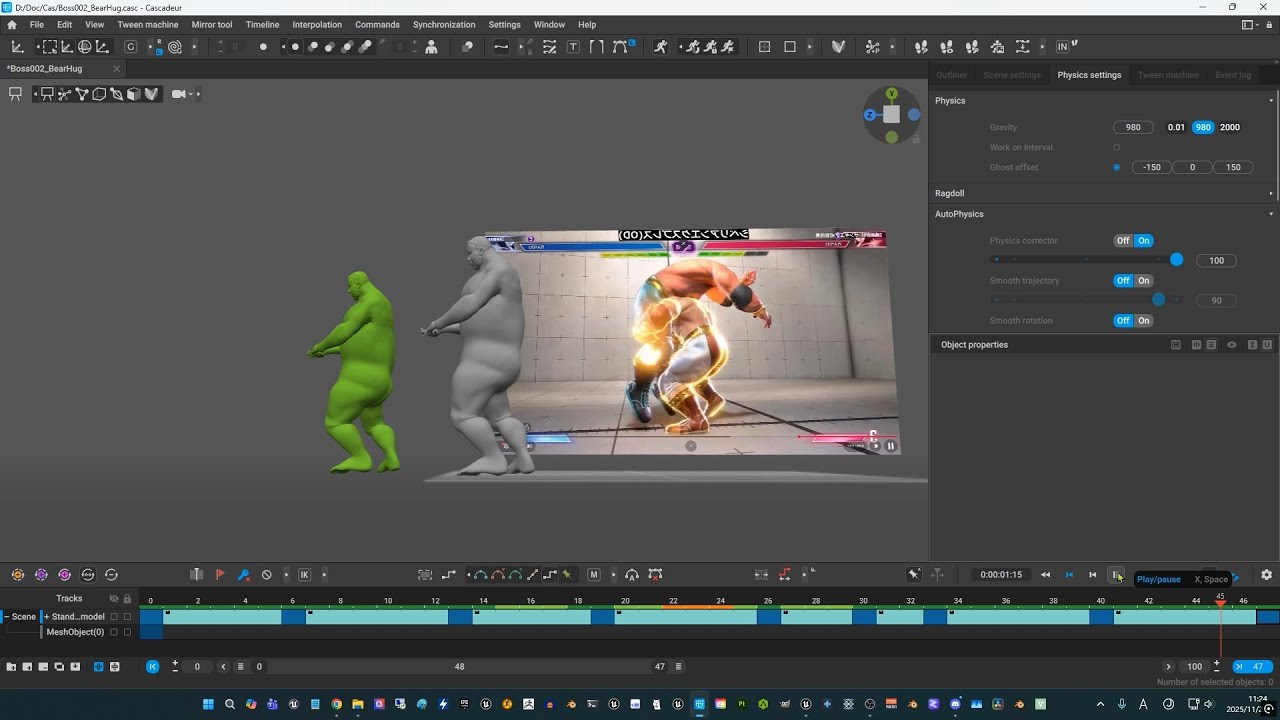Viewport: 1280px width, 720px height.
Task: Set gravity preset to 980
Action: tap(1203, 128)
